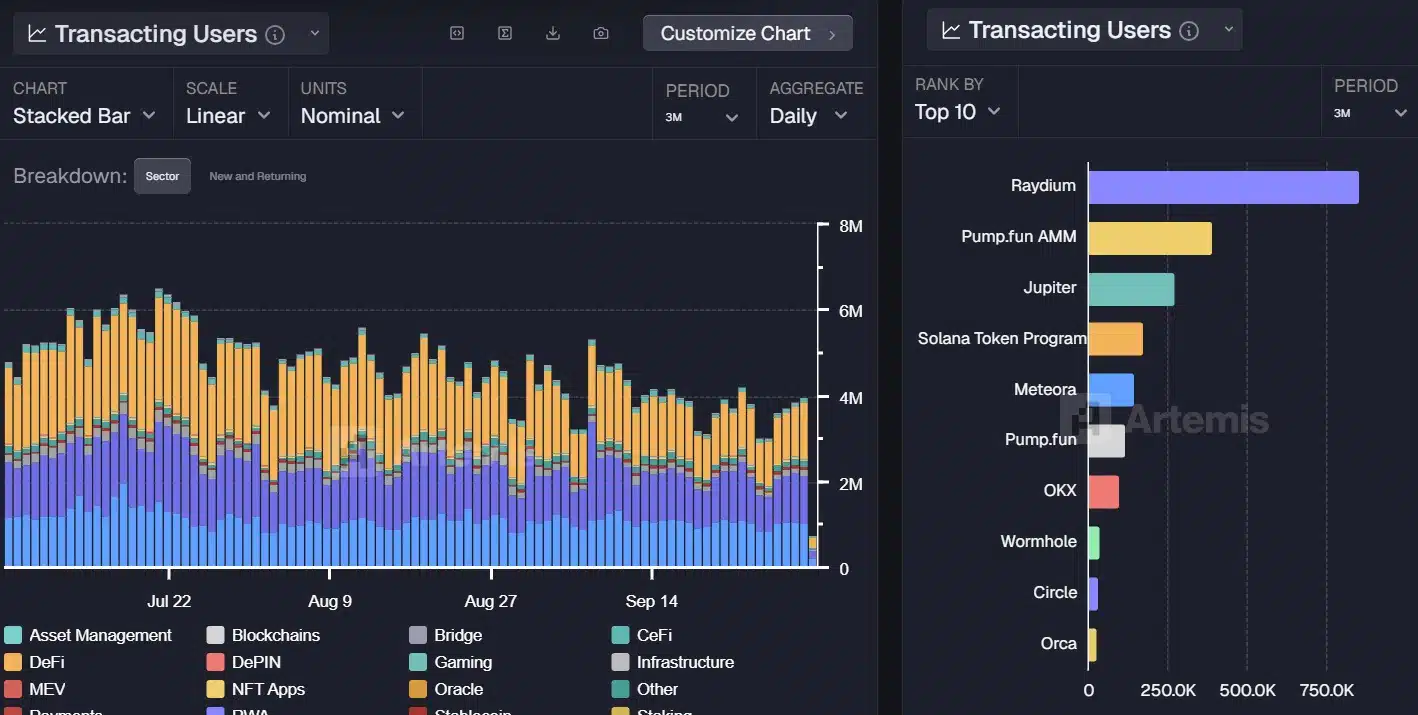Toggle MEV legend series
This screenshot has width=1418, height=715.
tap(35, 689)
